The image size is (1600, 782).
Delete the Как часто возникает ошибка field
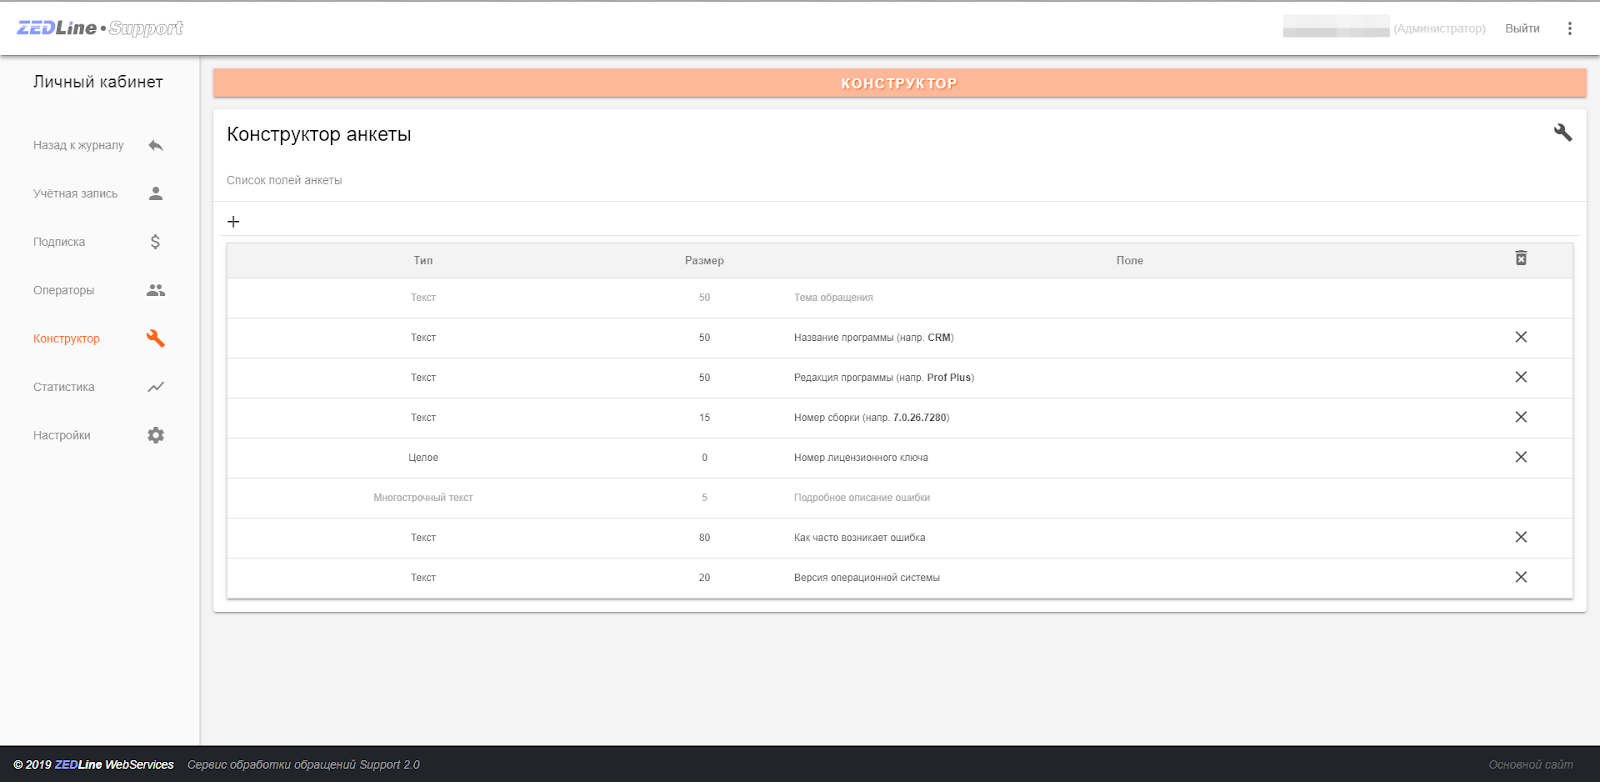(1521, 537)
